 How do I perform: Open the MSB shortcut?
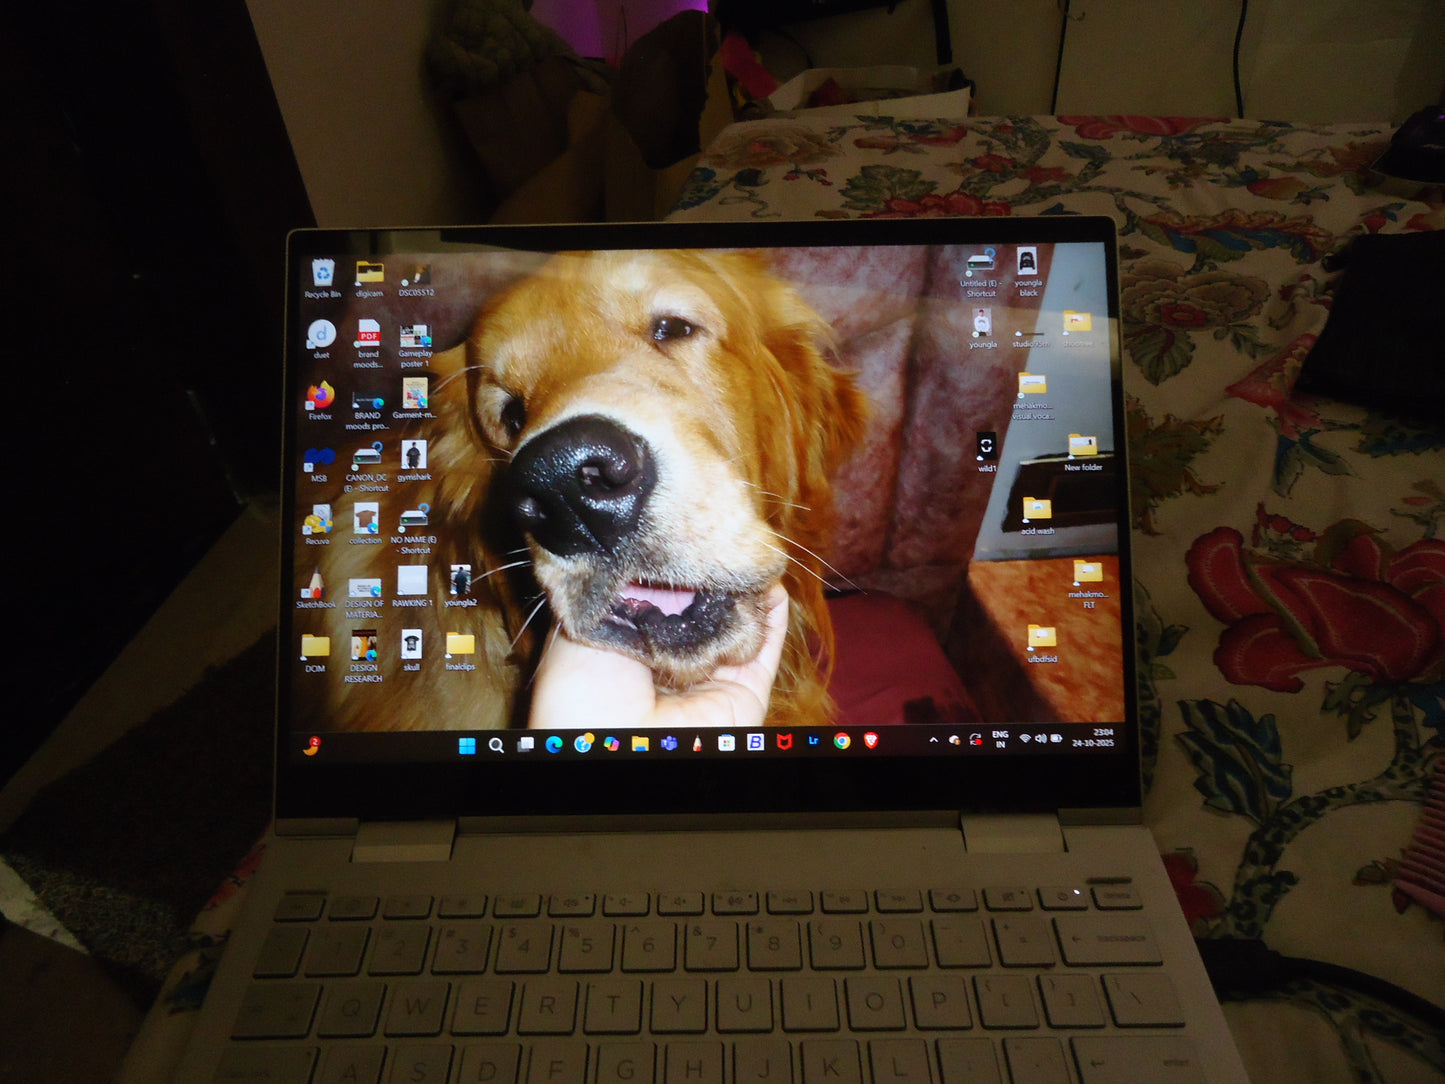(x=319, y=464)
